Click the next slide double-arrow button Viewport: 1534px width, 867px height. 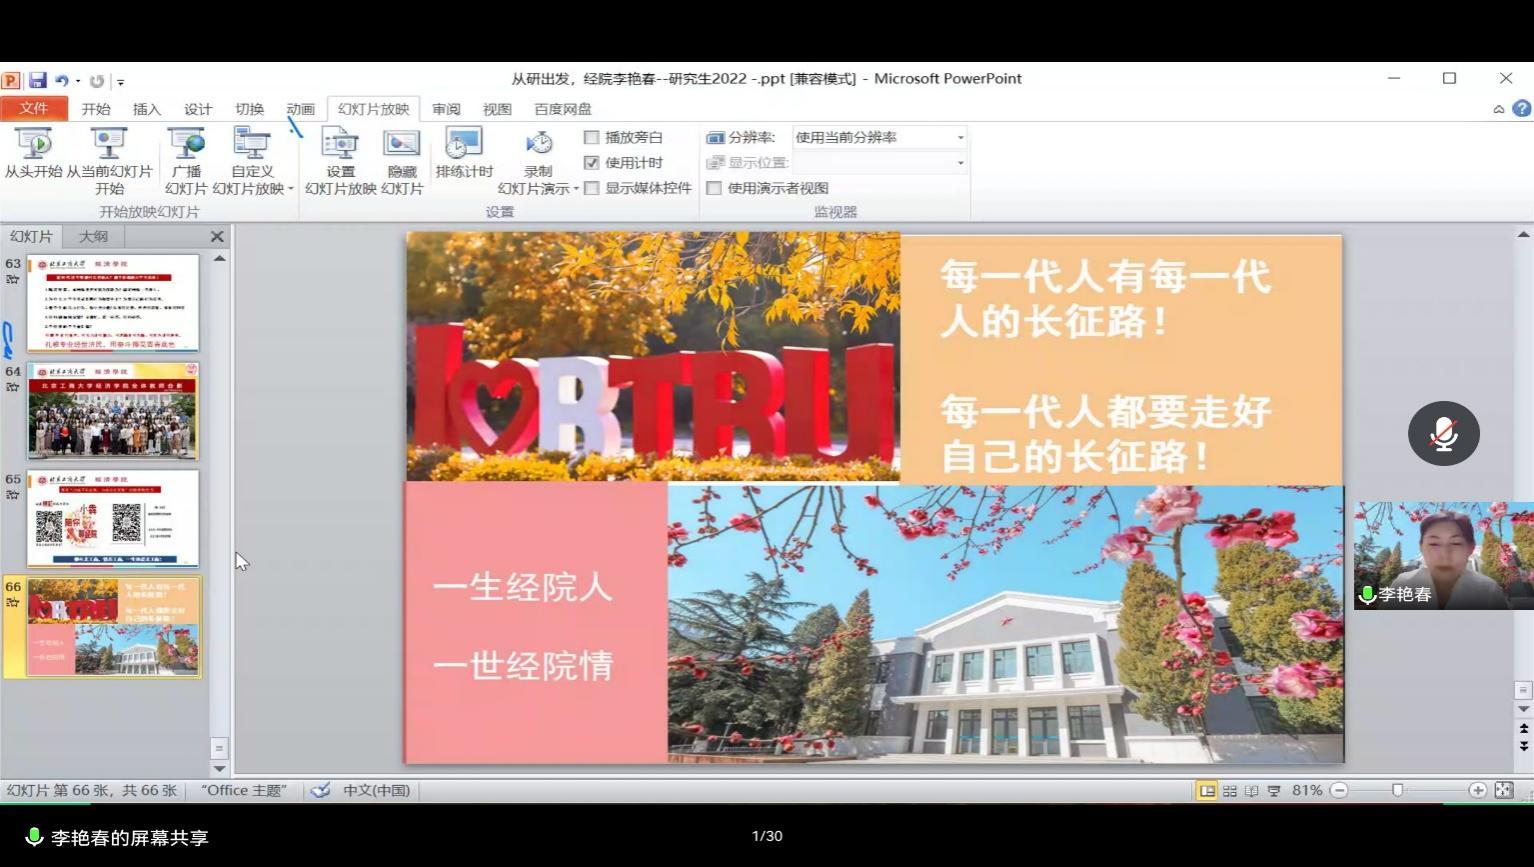1524,746
